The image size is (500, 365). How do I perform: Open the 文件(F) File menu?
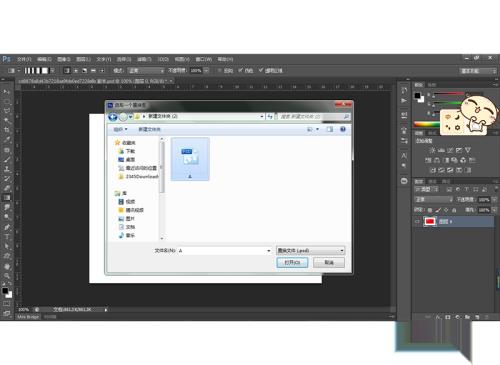click(24, 59)
